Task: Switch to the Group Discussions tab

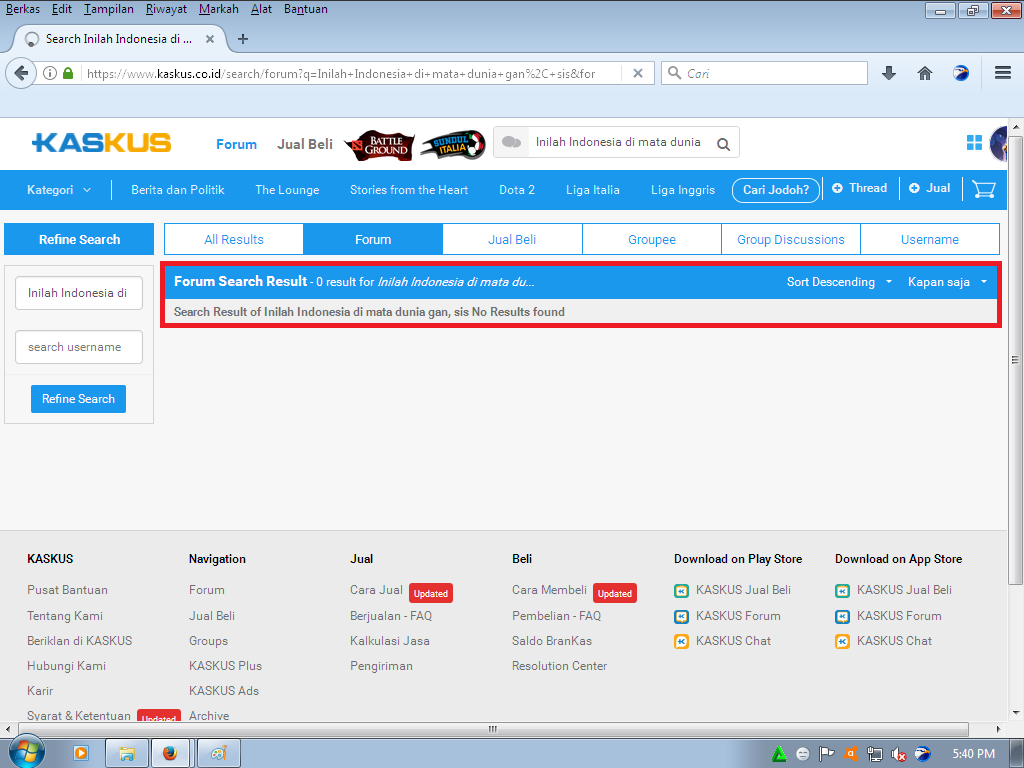Action: [791, 240]
